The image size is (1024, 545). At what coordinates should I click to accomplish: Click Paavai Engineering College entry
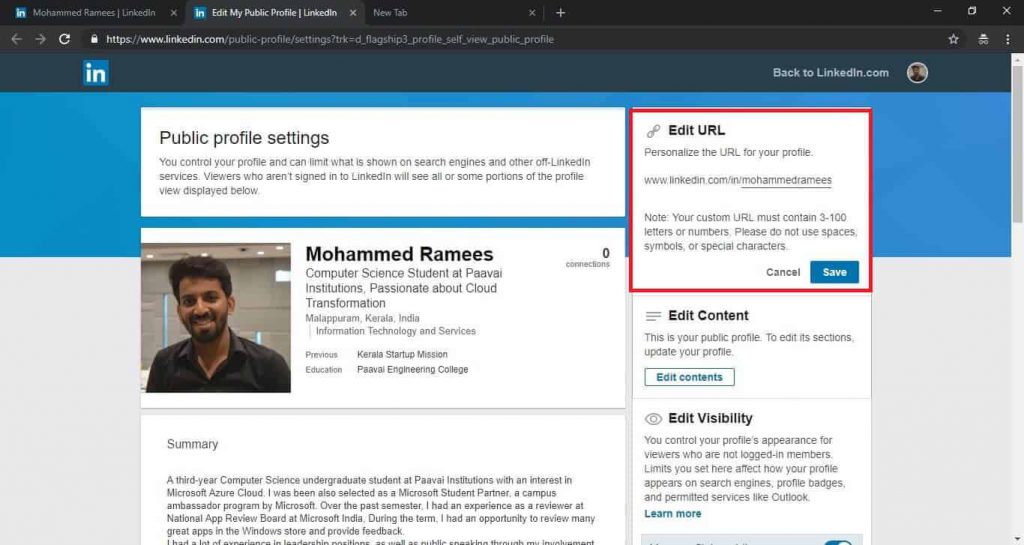[412, 369]
